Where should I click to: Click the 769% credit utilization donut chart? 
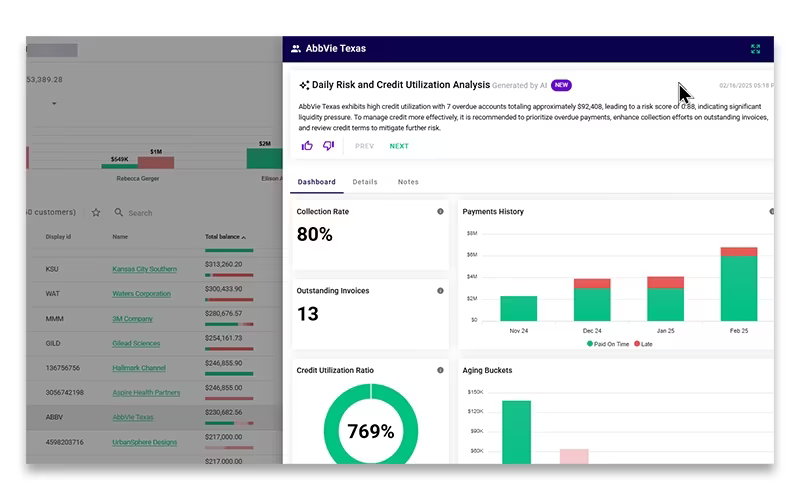(x=371, y=431)
